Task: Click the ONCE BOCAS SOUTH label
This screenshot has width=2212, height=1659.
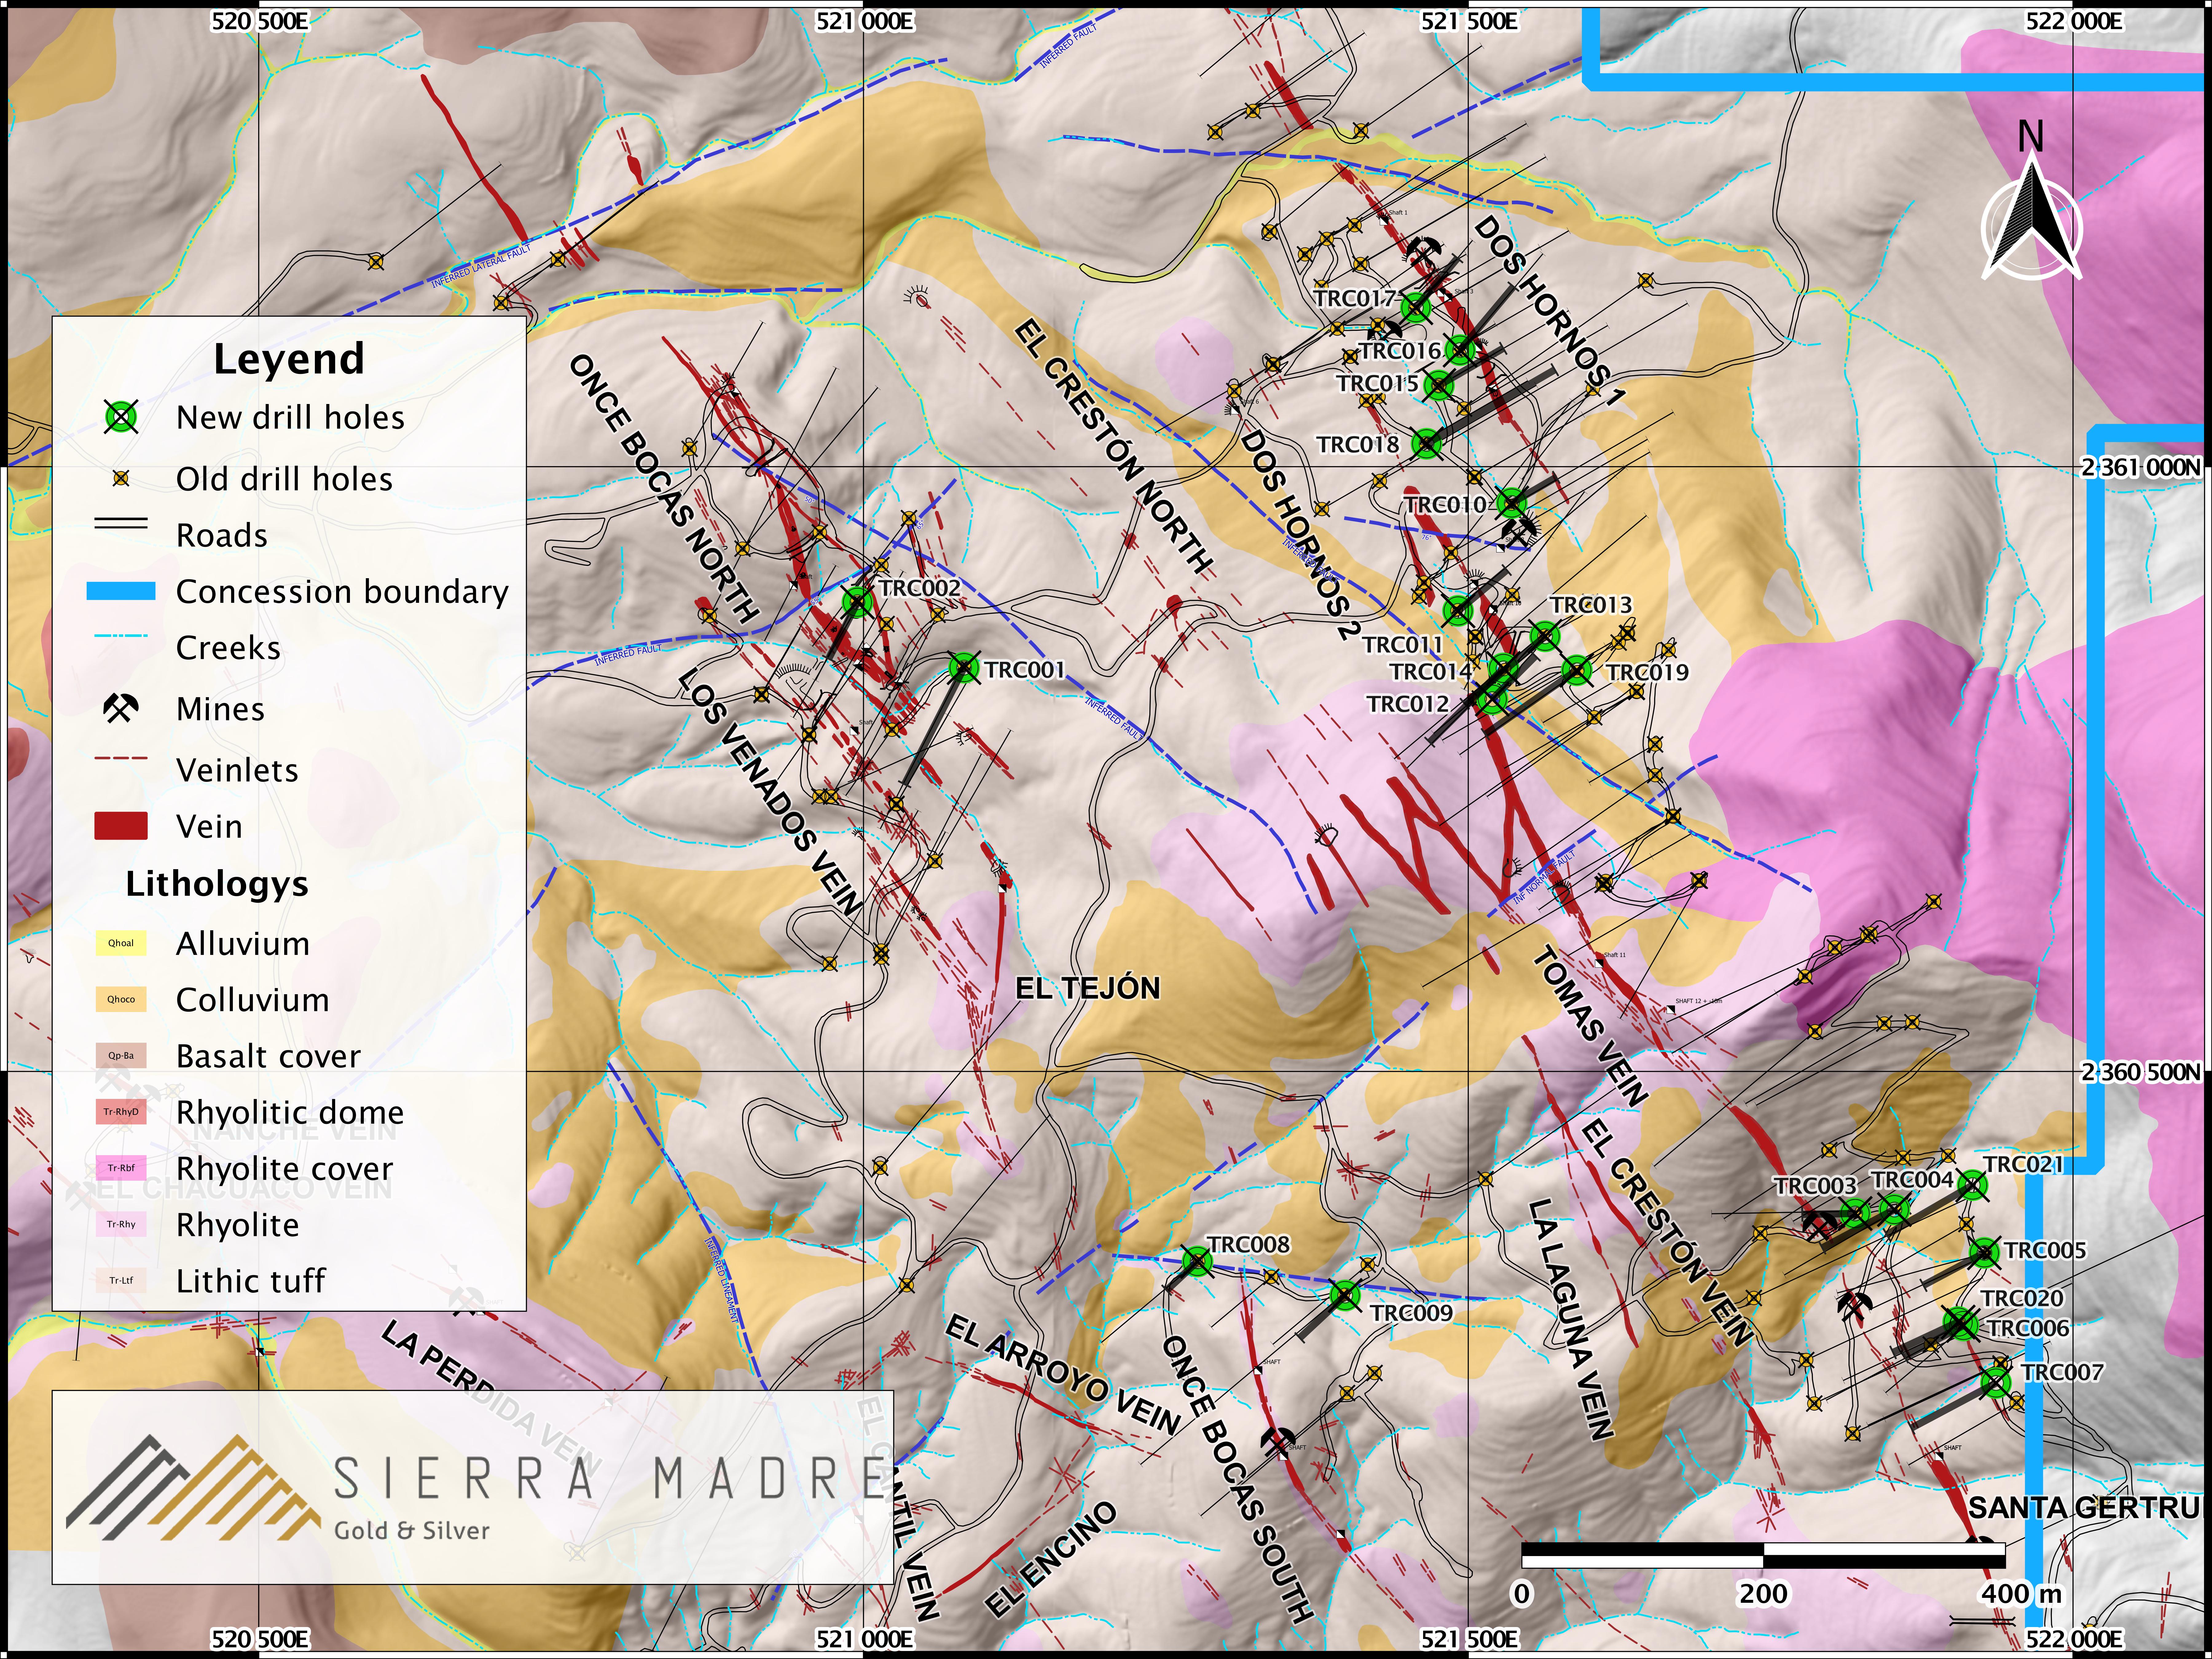Action: 1237,1479
